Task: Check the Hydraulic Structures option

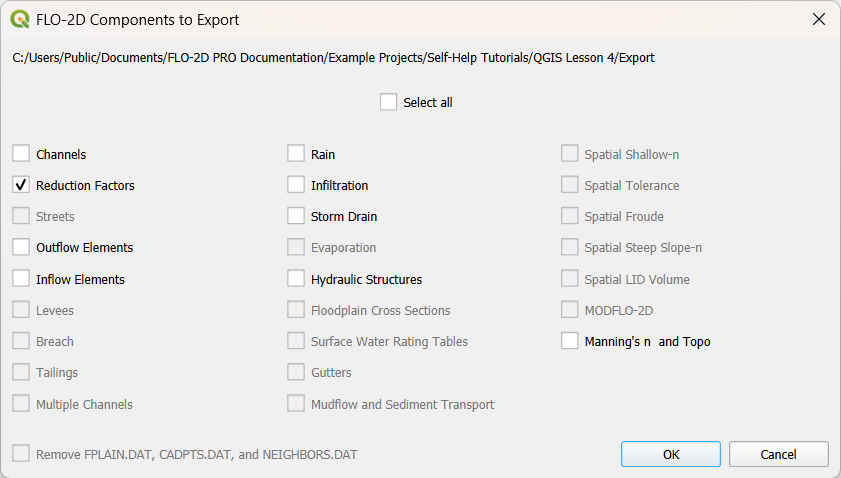Action: (296, 279)
